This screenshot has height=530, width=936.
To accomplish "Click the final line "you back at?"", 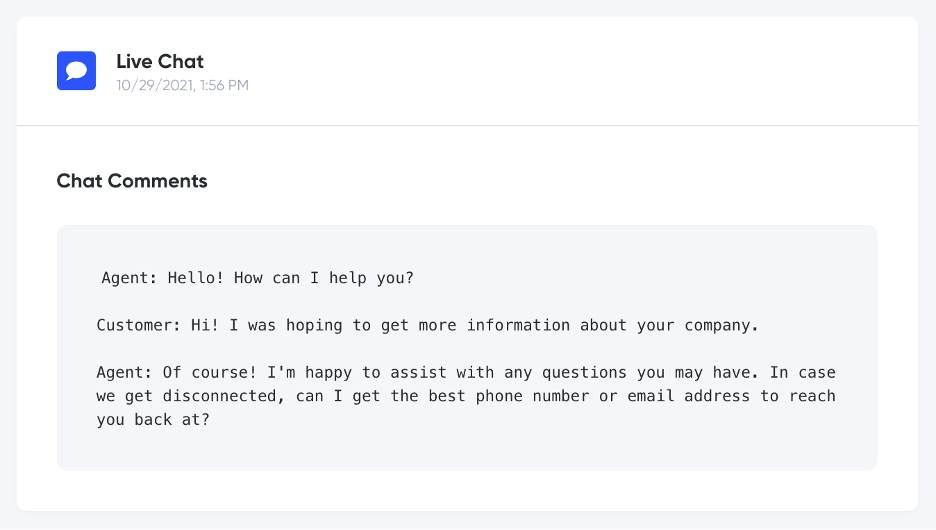I will coord(153,420).
